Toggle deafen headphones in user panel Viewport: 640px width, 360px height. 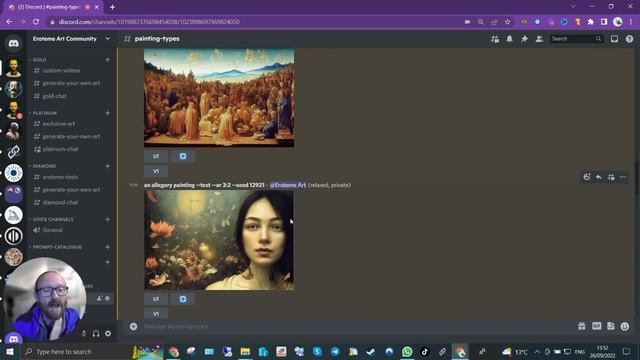click(96, 333)
